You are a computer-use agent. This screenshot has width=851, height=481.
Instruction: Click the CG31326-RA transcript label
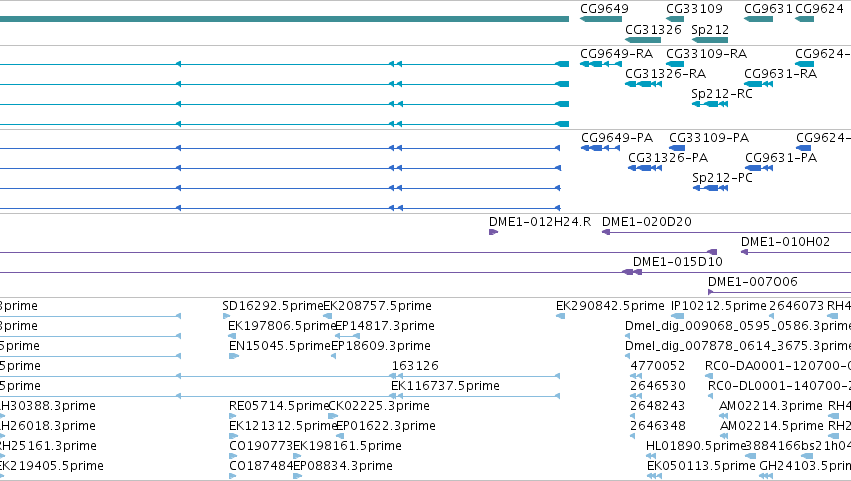[665, 74]
